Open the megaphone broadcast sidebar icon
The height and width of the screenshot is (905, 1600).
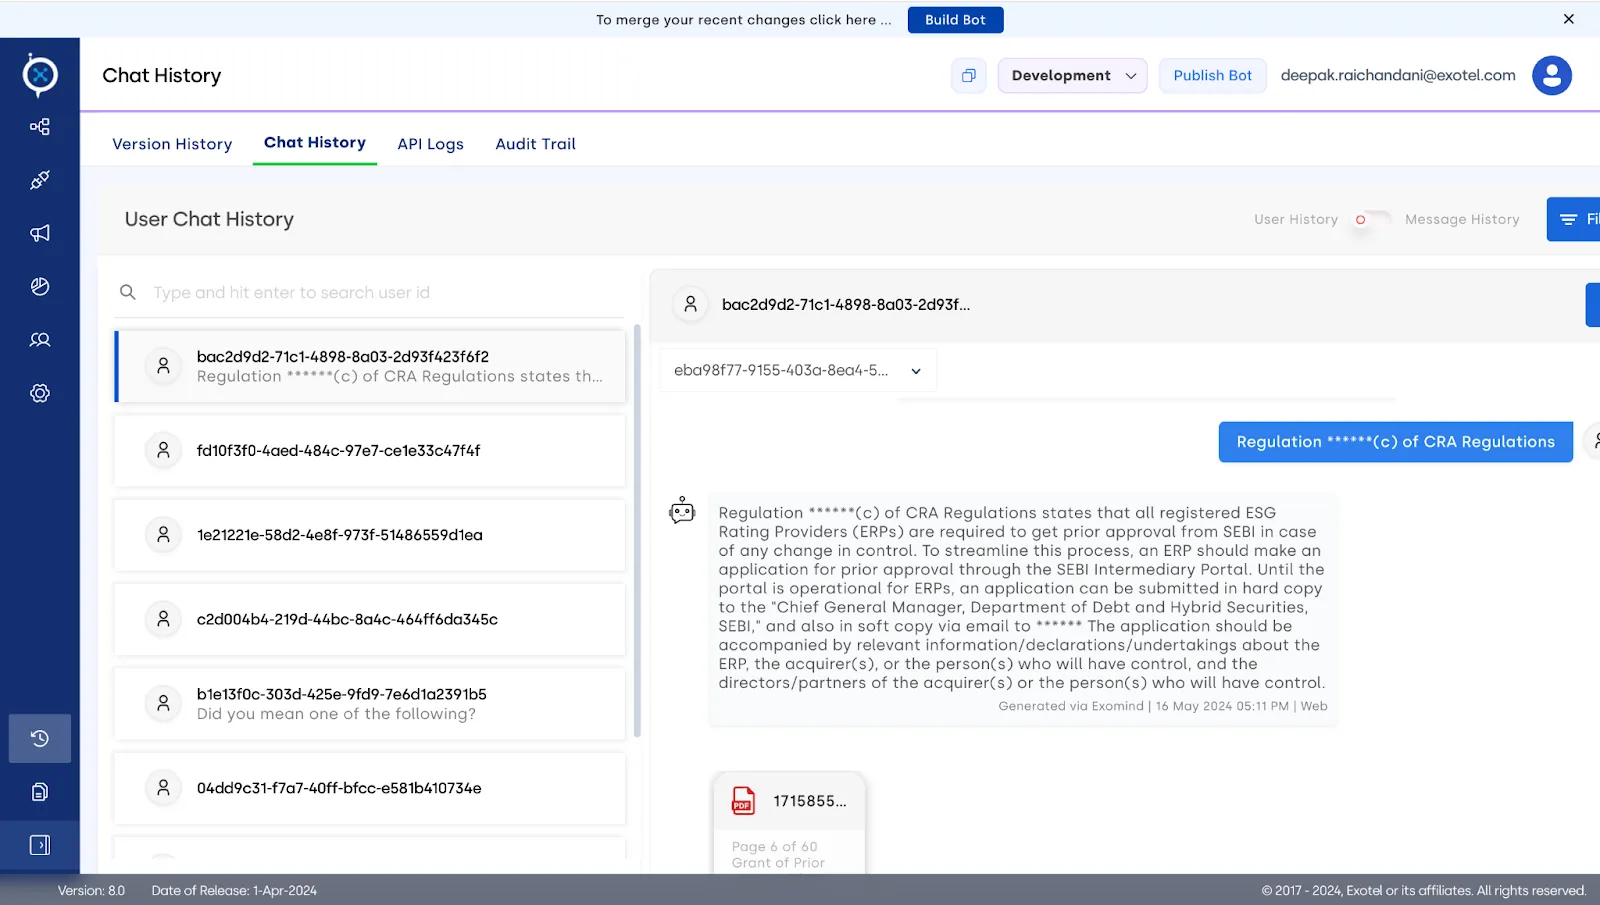(40, 233)
